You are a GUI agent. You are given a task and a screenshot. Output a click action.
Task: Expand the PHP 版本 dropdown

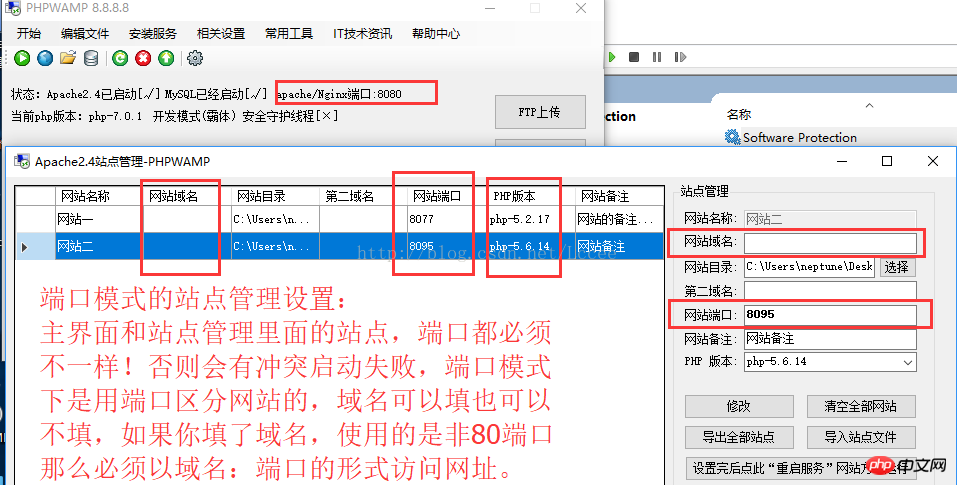[908, 362]
